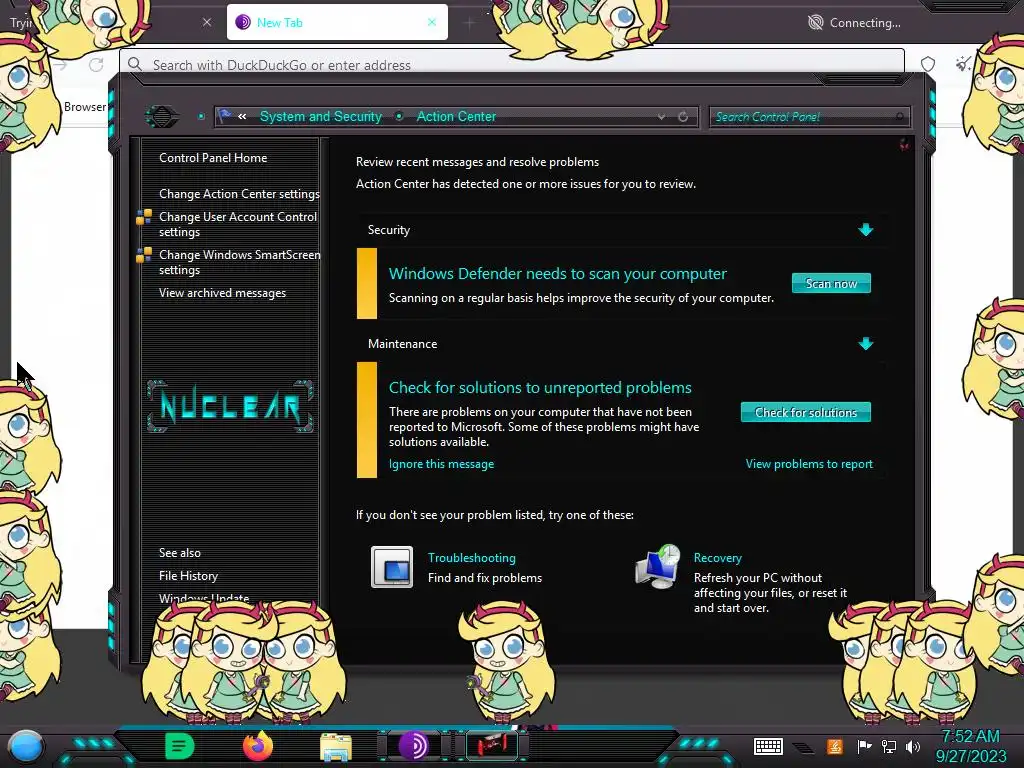Switch to red Control Panel taskbar item

point(492,746)
